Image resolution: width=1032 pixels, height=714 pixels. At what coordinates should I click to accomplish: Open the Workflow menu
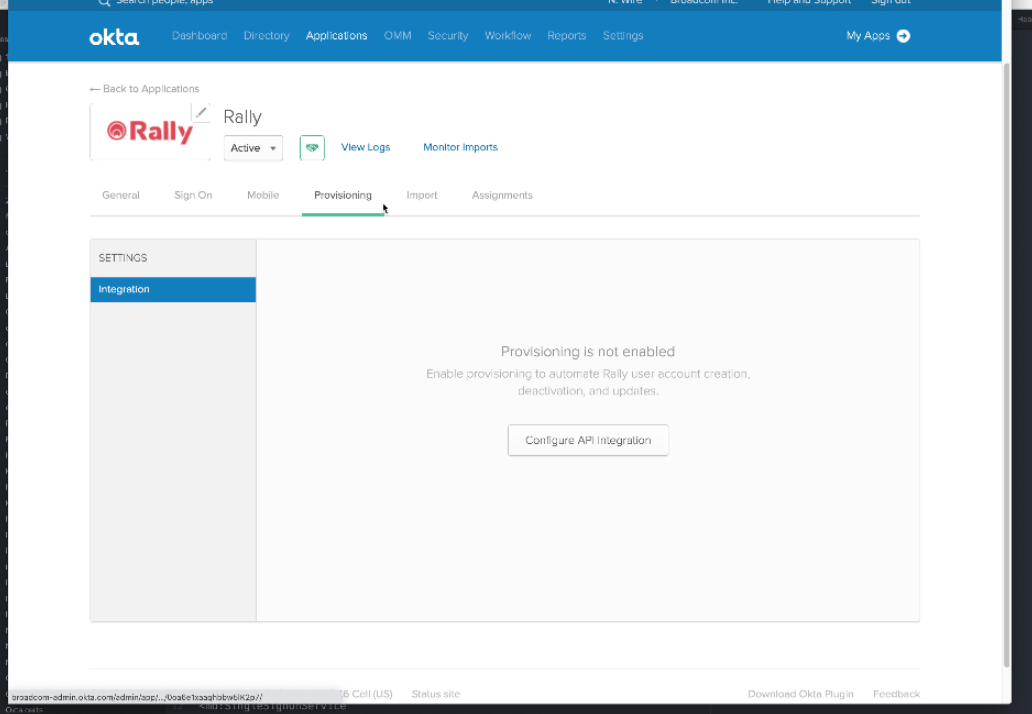coord(507,36)
